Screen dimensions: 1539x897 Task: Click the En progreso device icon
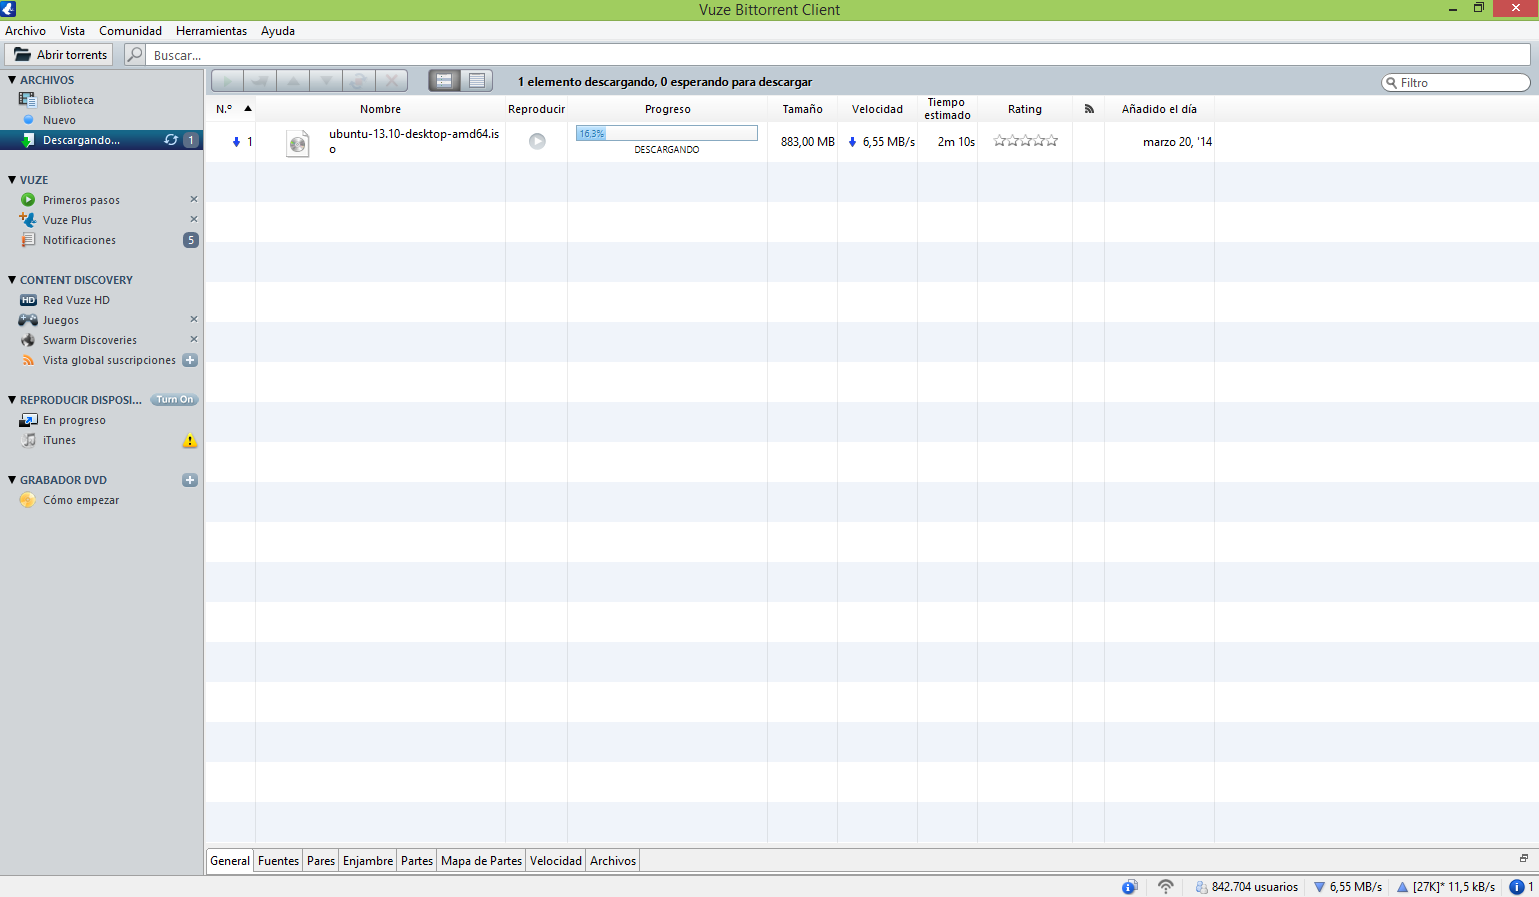click(x=28, y=420)
